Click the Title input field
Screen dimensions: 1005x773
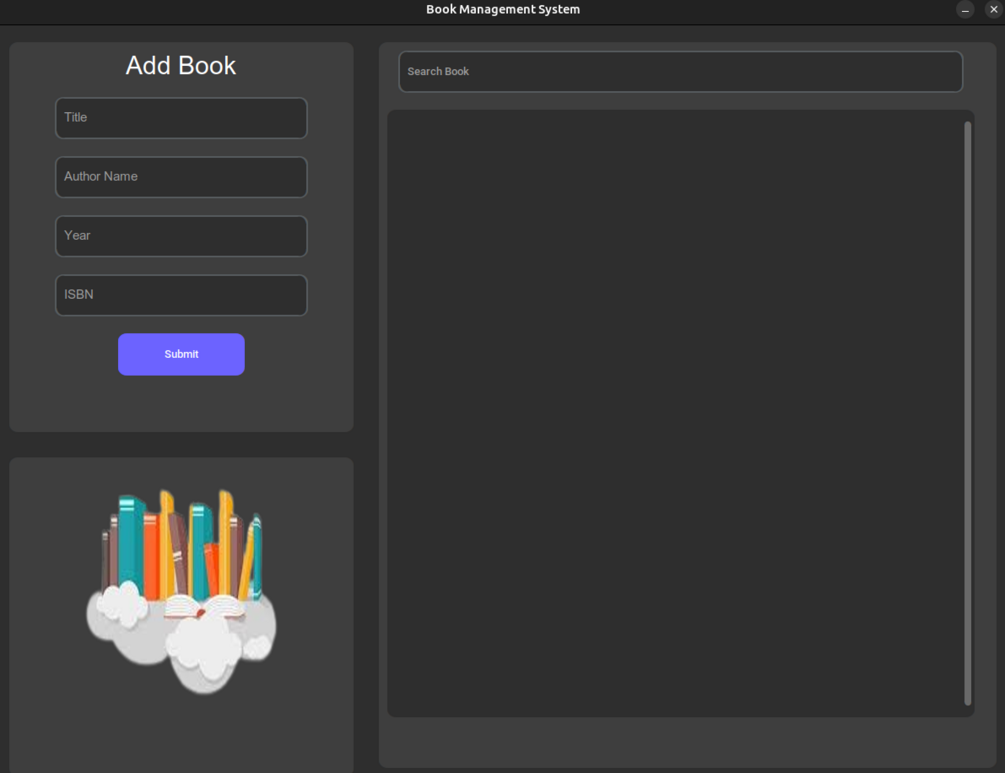(x=181, y=117)
